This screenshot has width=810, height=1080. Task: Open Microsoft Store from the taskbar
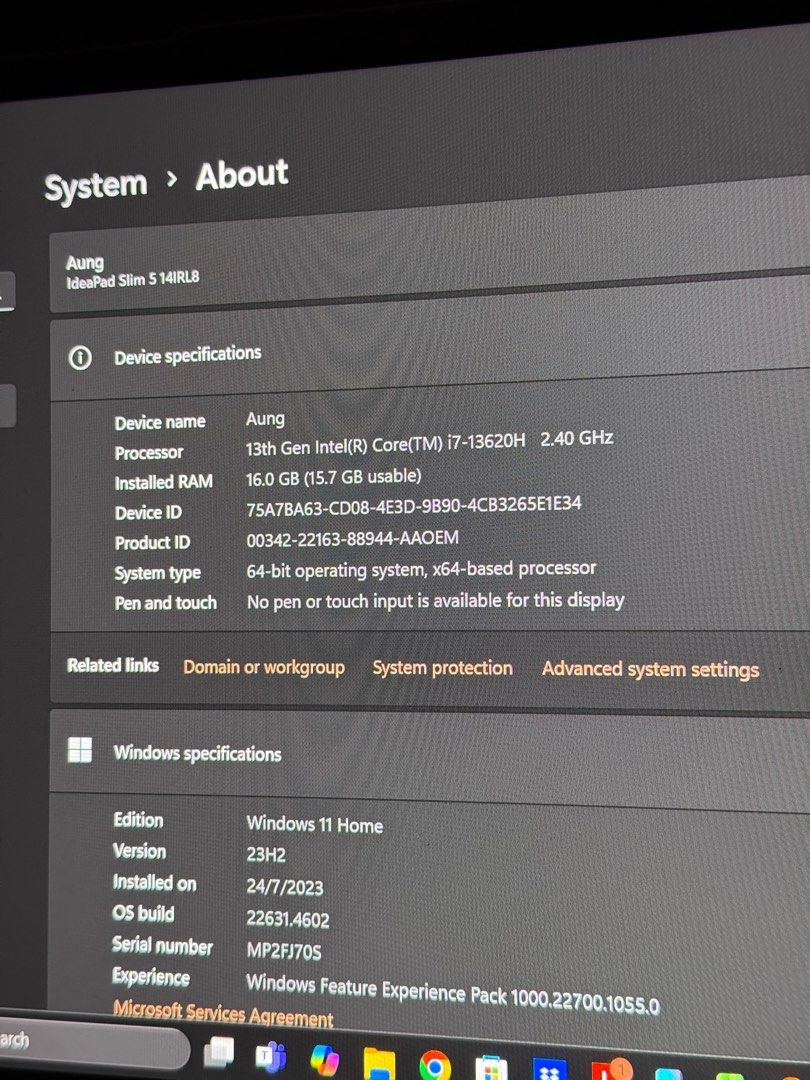point(491,1068)
